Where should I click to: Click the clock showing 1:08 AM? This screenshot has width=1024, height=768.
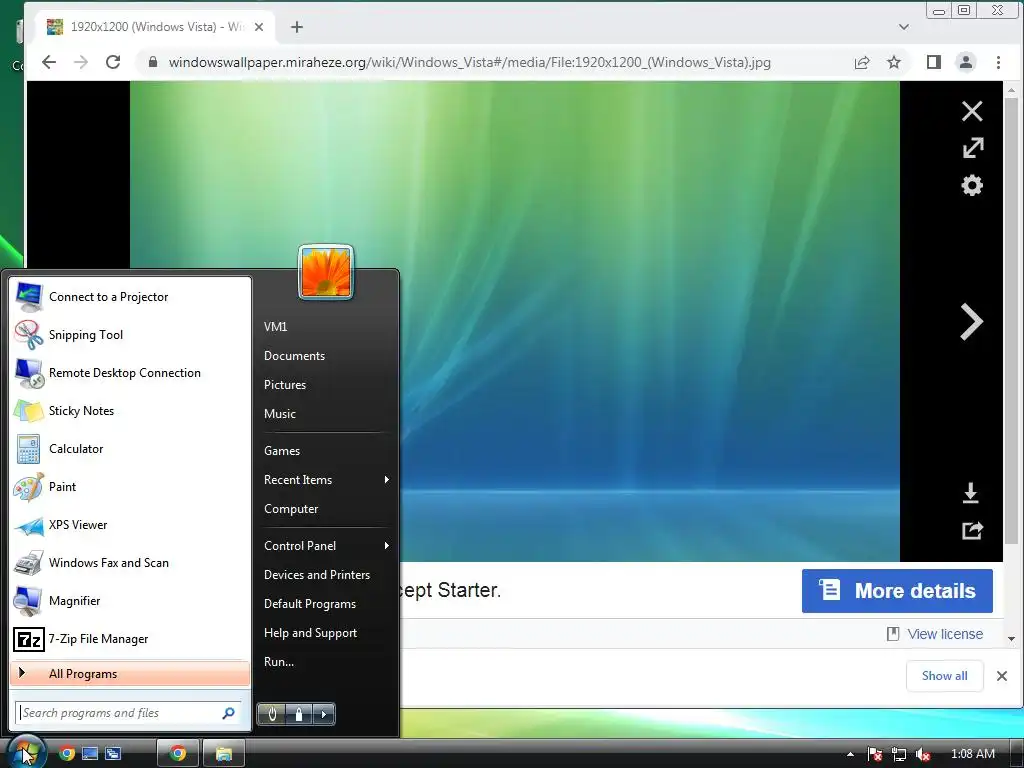pyautogui.click(x=972, y=754)
